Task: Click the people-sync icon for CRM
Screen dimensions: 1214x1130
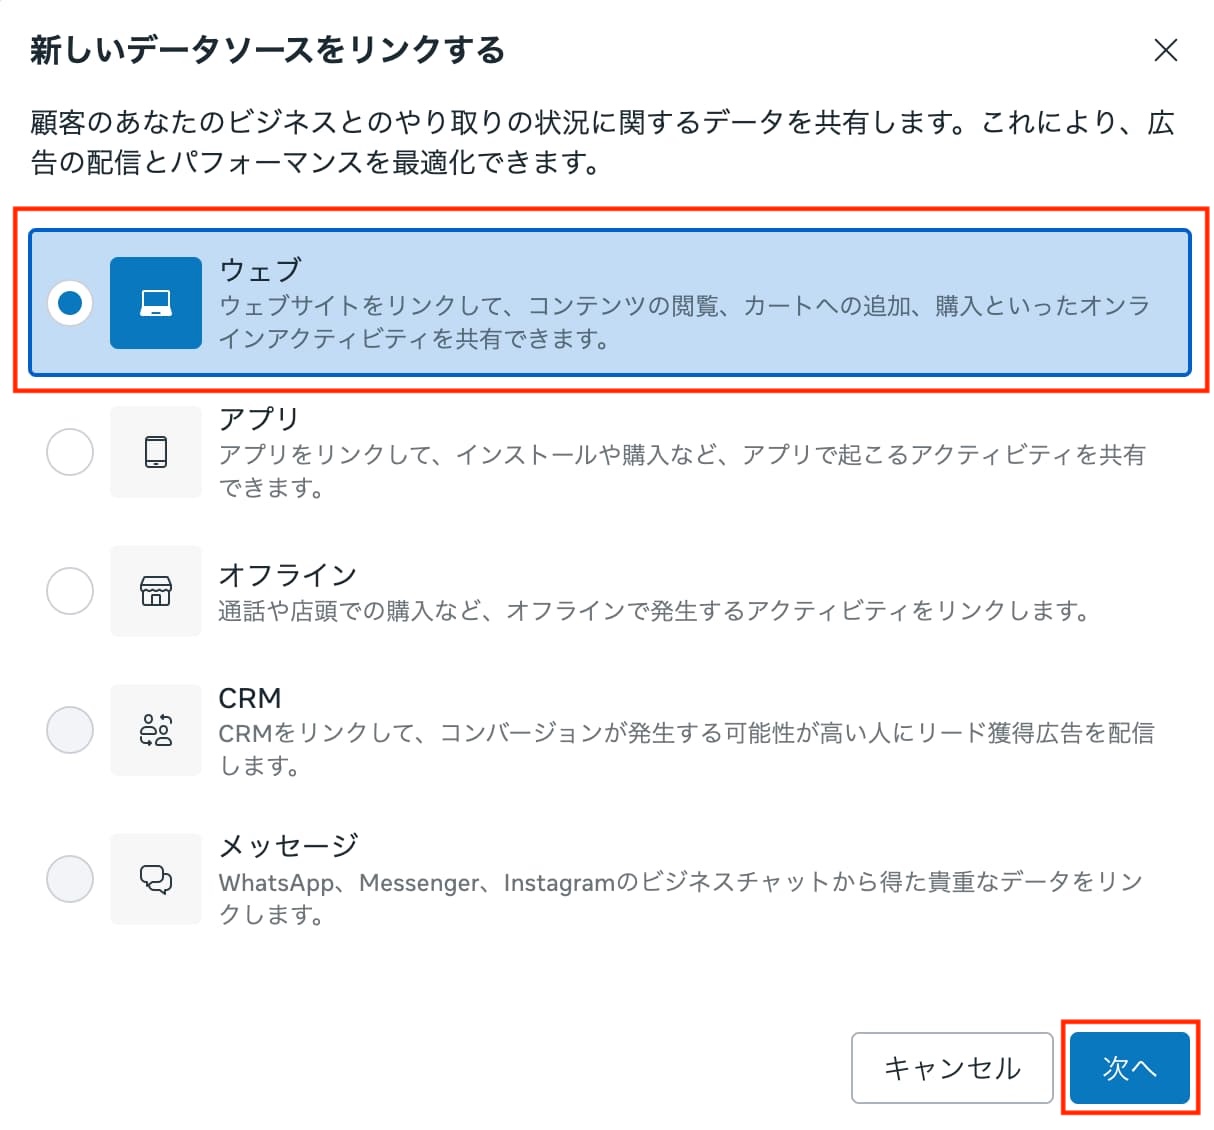Action: [156, 730]
